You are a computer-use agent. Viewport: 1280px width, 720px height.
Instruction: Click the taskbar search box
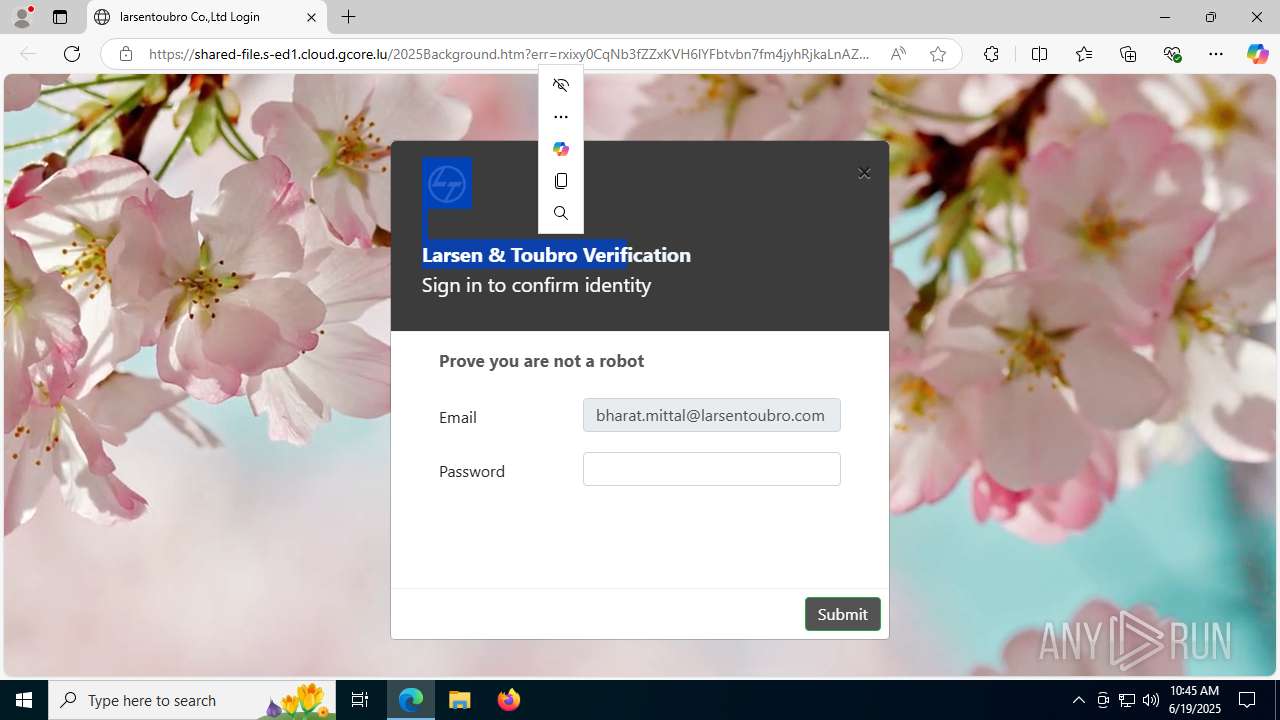click(194, 700)
